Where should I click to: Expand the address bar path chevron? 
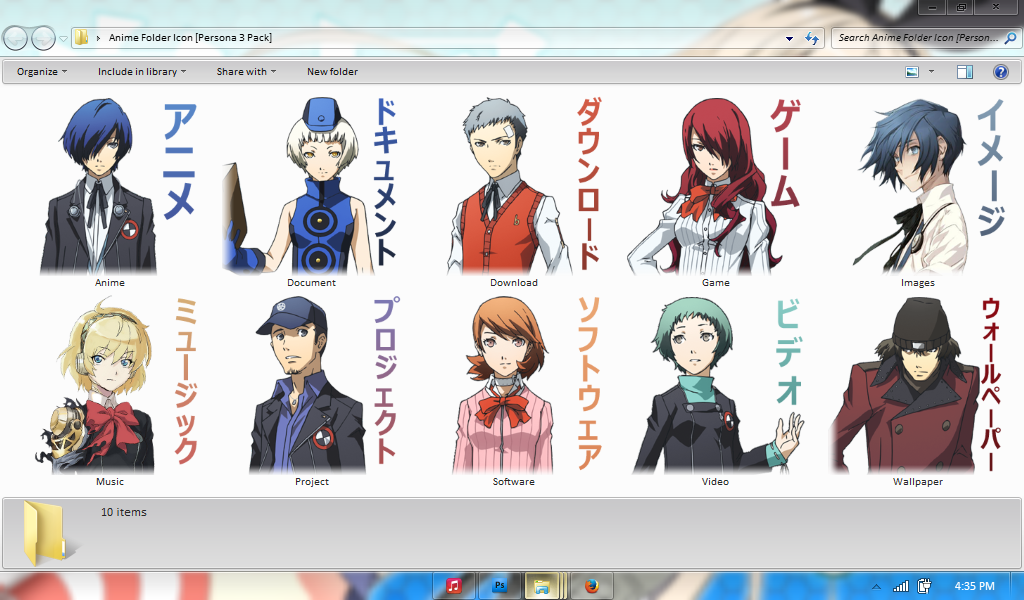(x=99, y=38)
